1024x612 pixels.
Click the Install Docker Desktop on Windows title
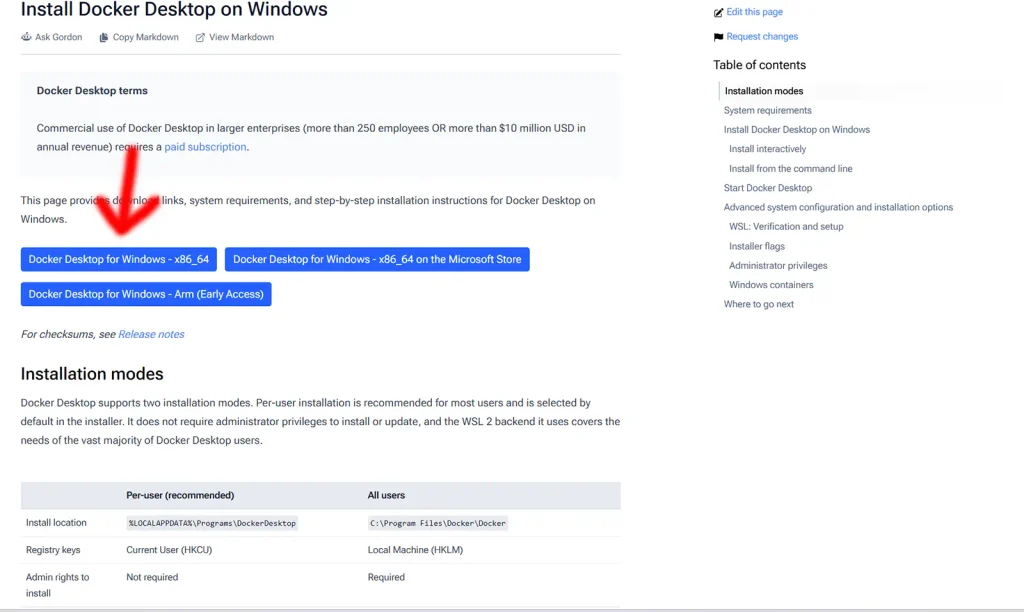click(x=174, y=9)
